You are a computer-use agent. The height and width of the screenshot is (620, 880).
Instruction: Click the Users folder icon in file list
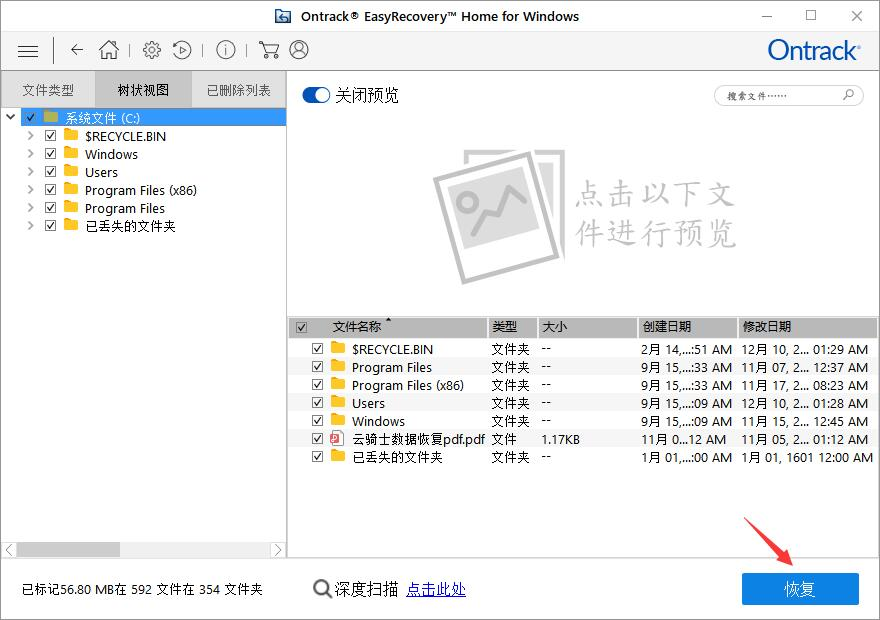click(338, 402)
